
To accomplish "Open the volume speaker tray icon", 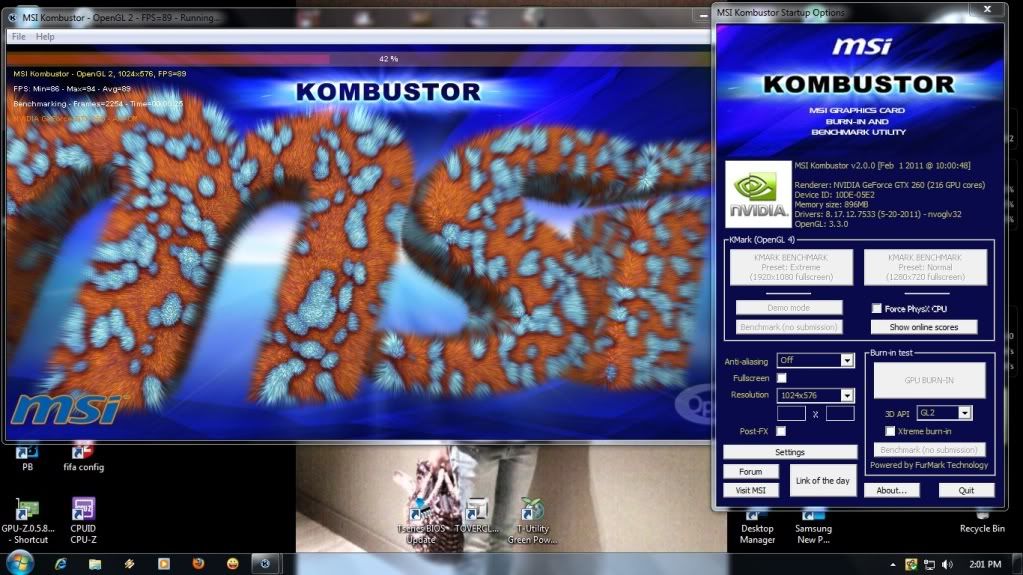I will [x=947, y=565].
